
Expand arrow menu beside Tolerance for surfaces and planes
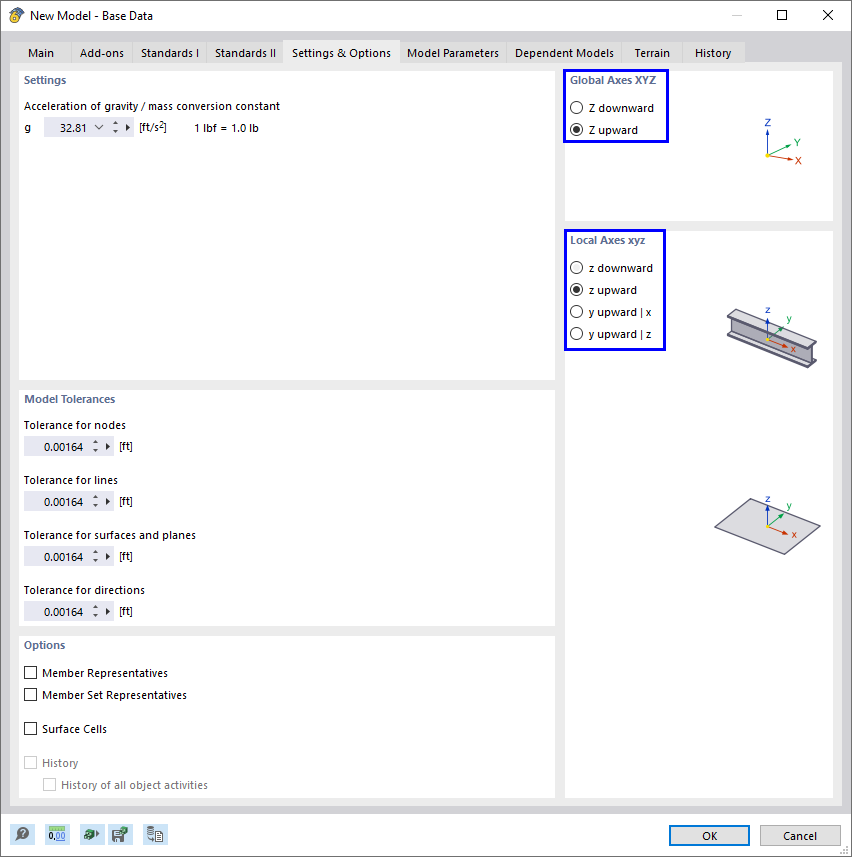pyautogui.click(x=108, y=556)
